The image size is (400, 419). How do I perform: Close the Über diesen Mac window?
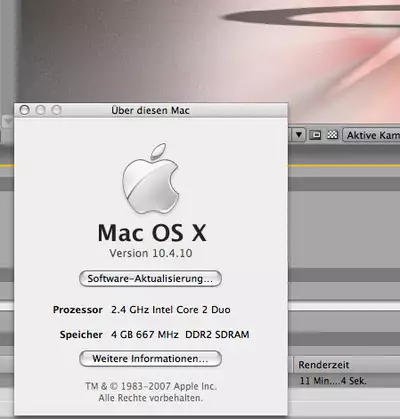tap(24, 110)
